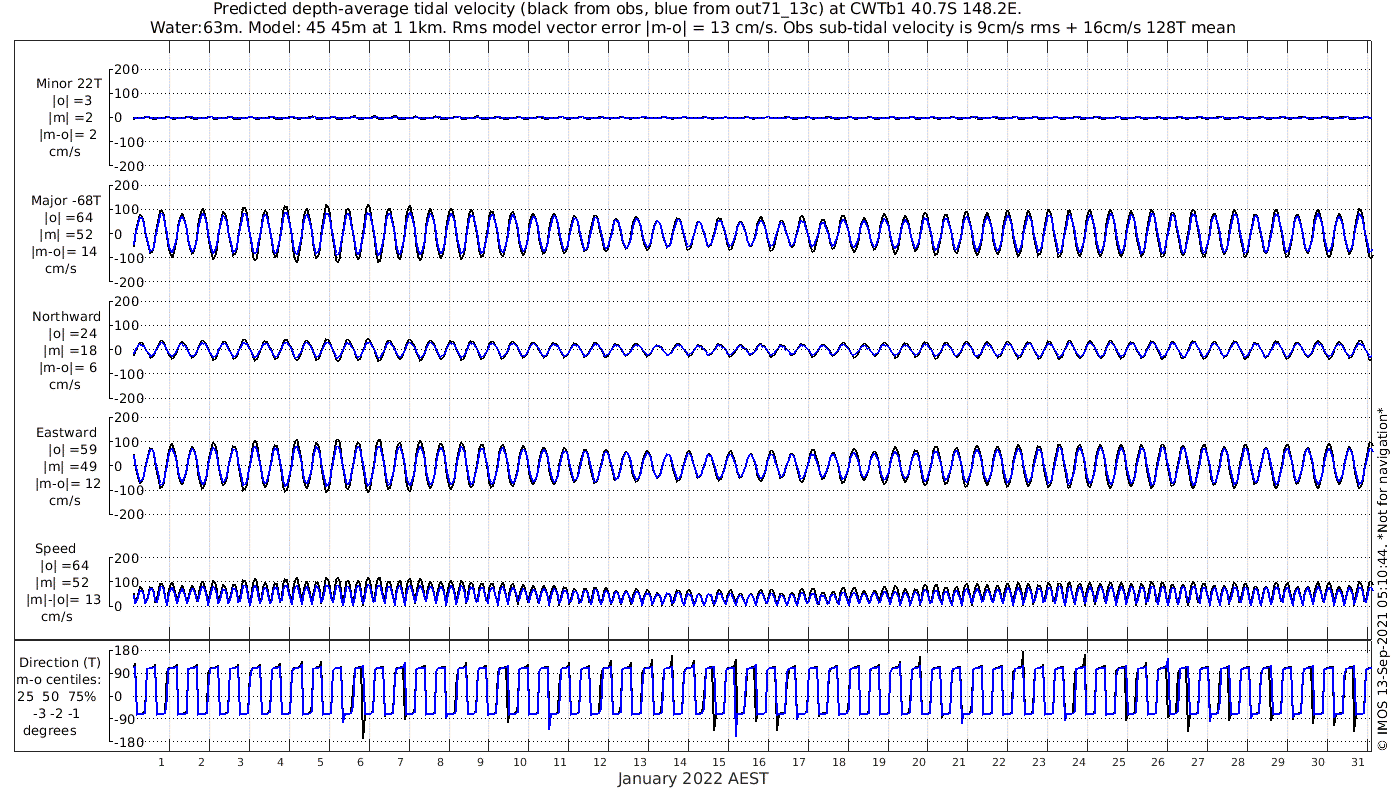Click '|m|-|o|= 13' in the Speed panel
This screenshot has width=1400, height=800.
[x=64, y=600]
